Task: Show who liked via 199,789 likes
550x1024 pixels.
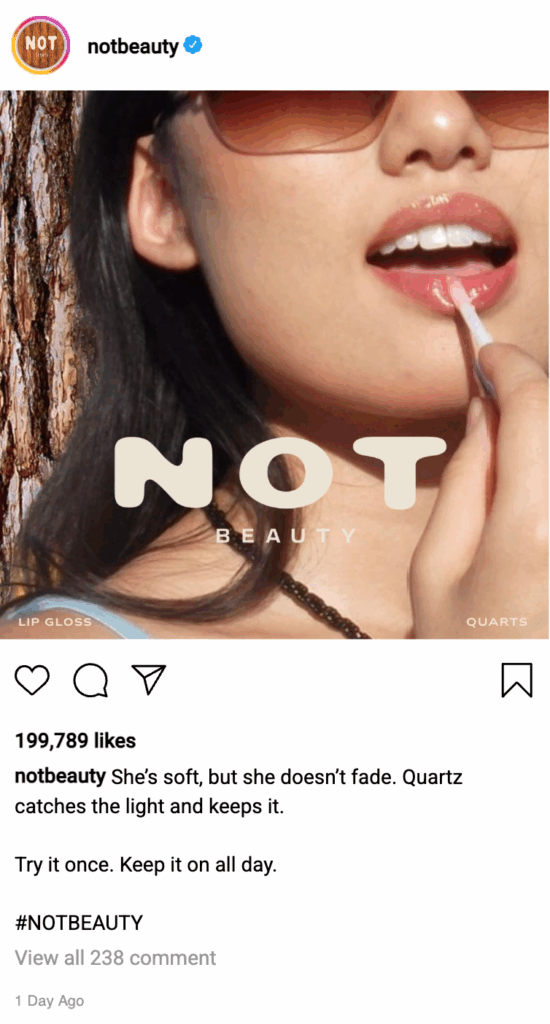Action: coord(75,741)
